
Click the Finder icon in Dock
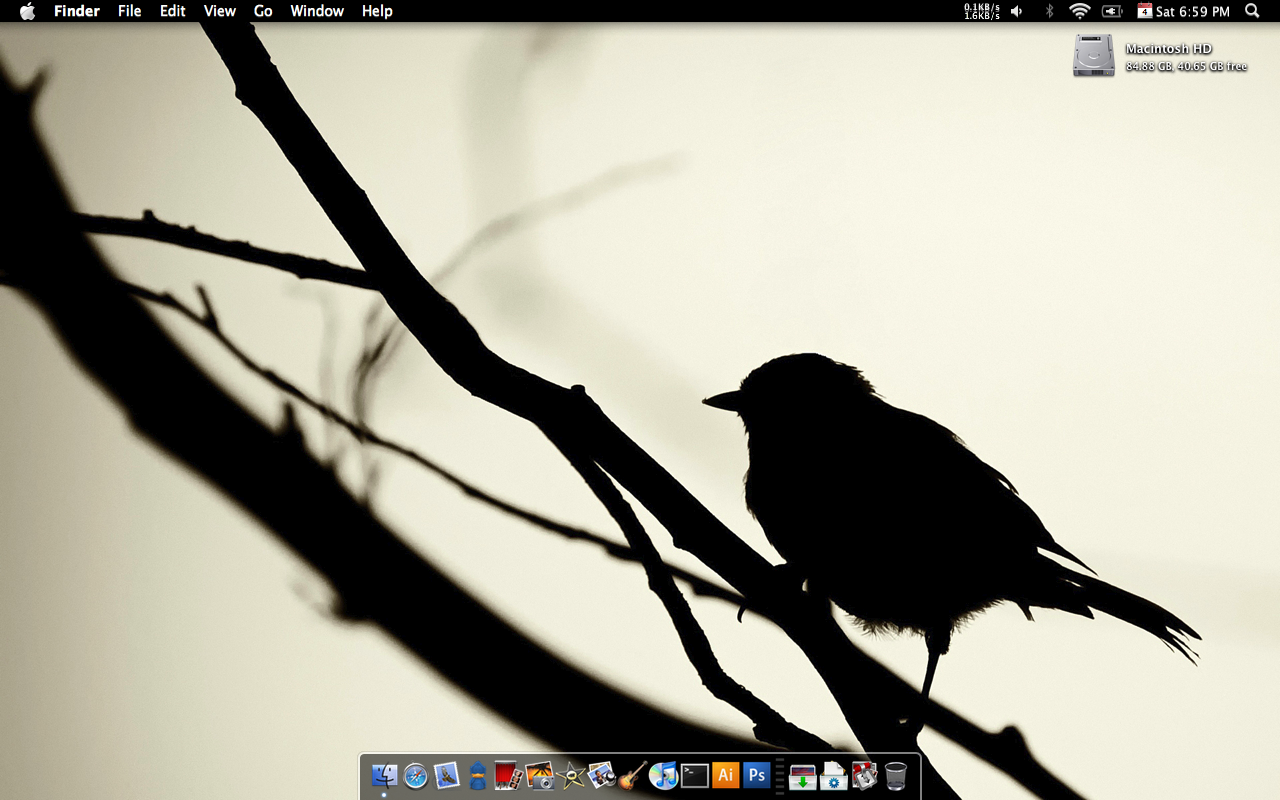(384, 776)
